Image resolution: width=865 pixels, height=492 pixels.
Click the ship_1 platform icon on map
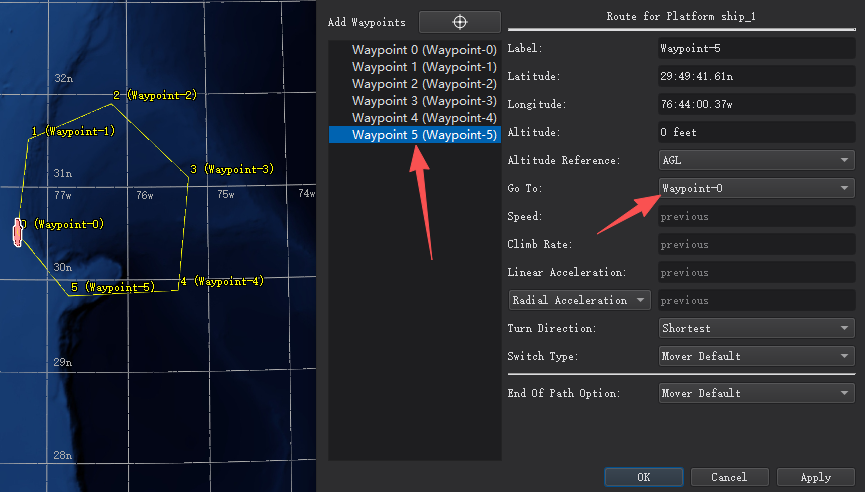click(x=18, y=232)
